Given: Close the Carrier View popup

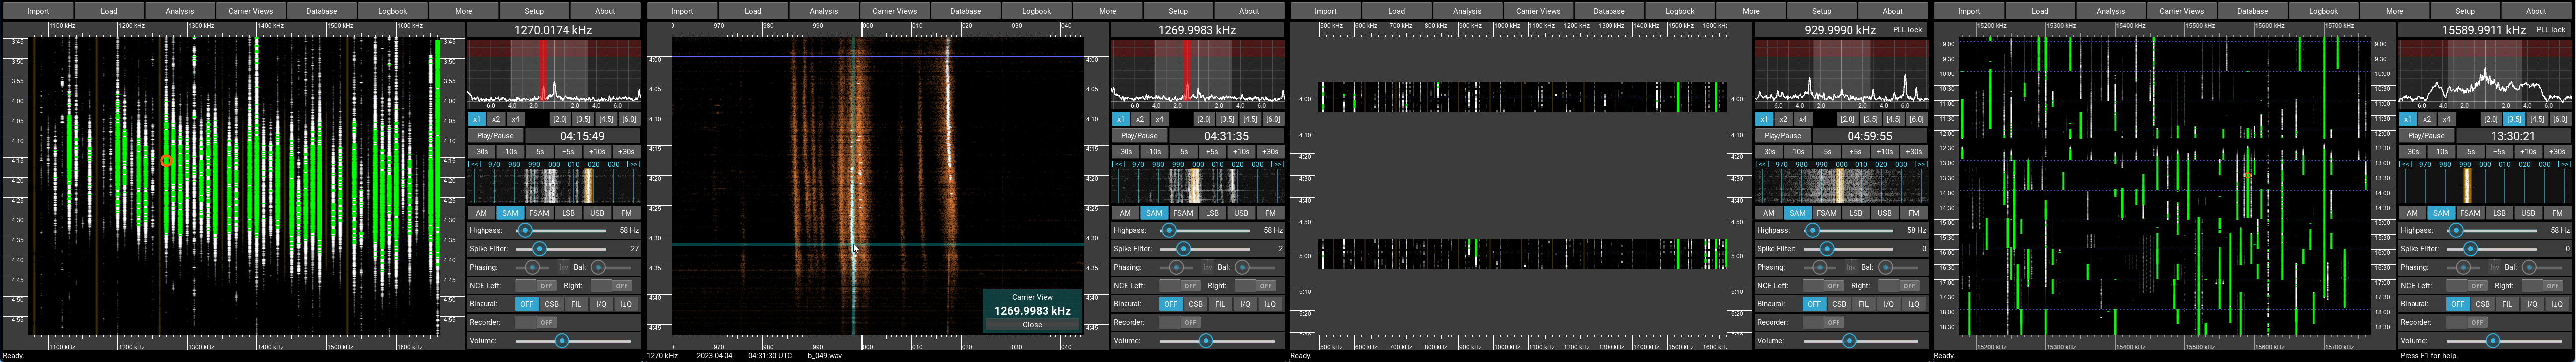Looking at the screenshot, I should 1031,324.
